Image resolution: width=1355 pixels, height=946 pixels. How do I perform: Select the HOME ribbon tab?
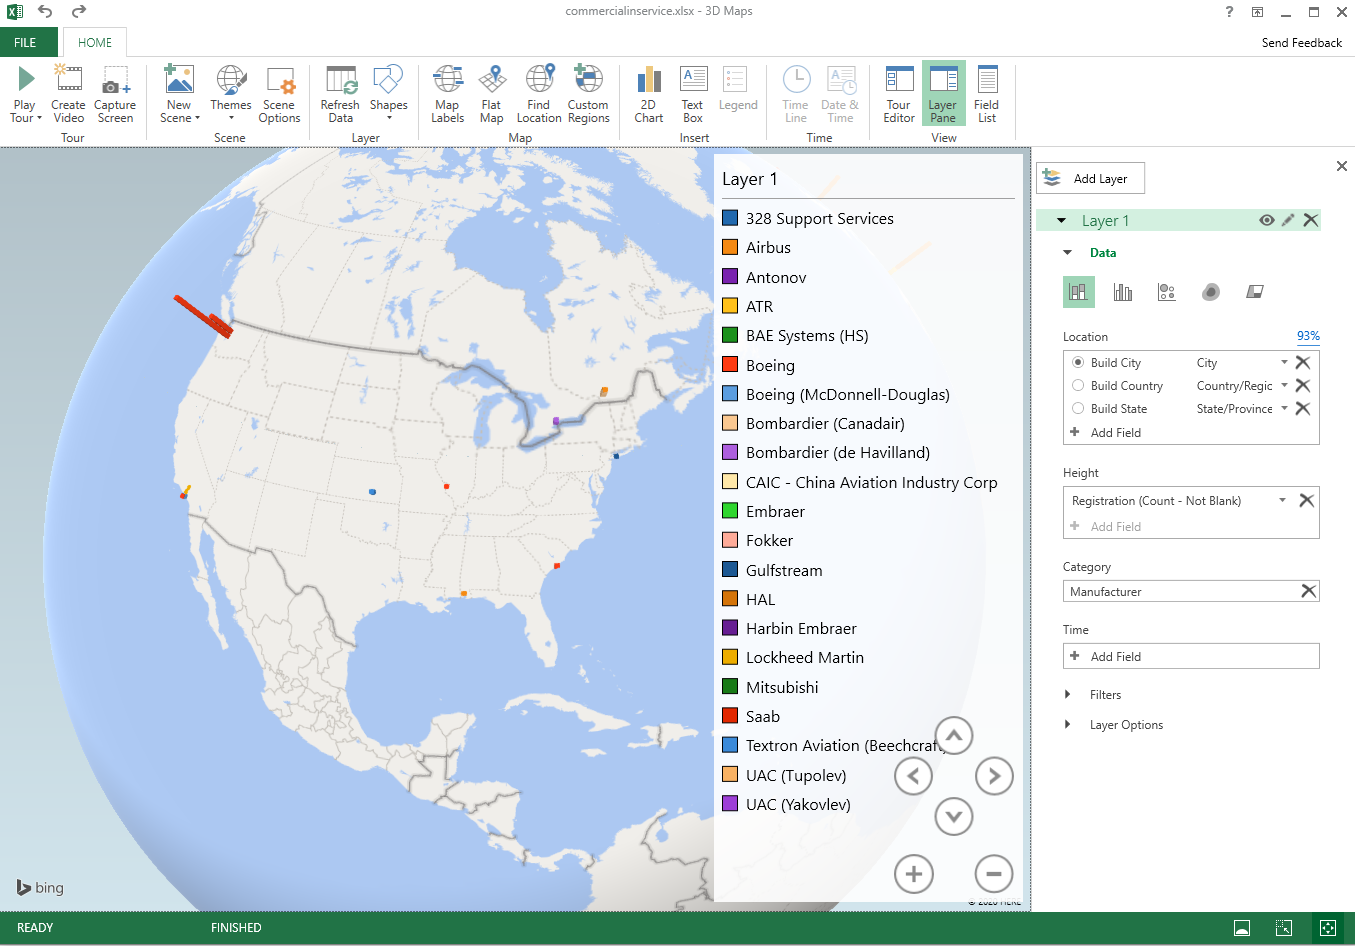95,43
